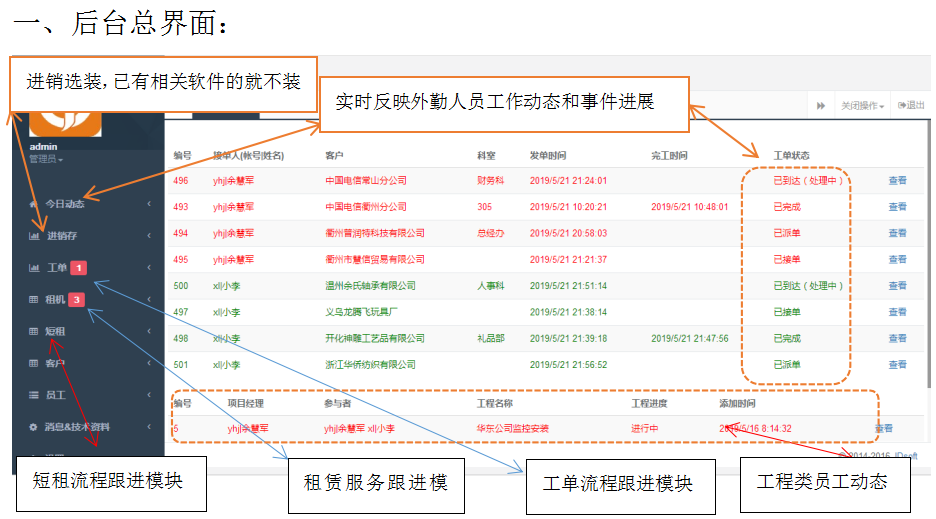Click the orange logo above admin
936x519 pixels.
(65, 124)
